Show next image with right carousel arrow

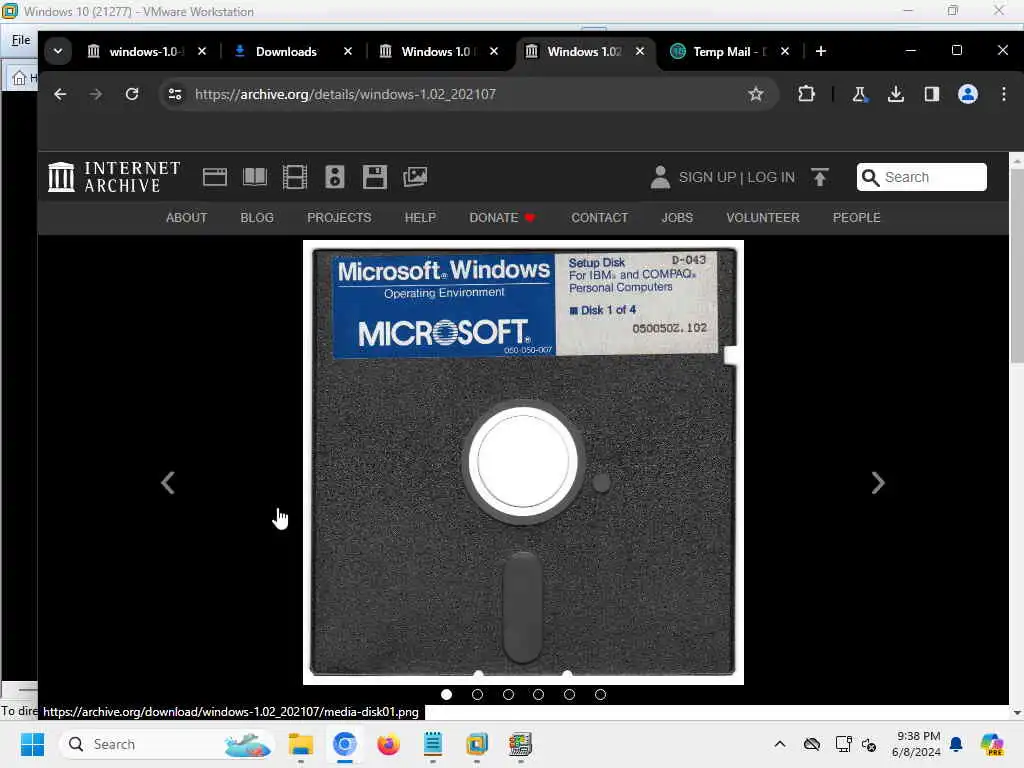[x=878, y=483]
